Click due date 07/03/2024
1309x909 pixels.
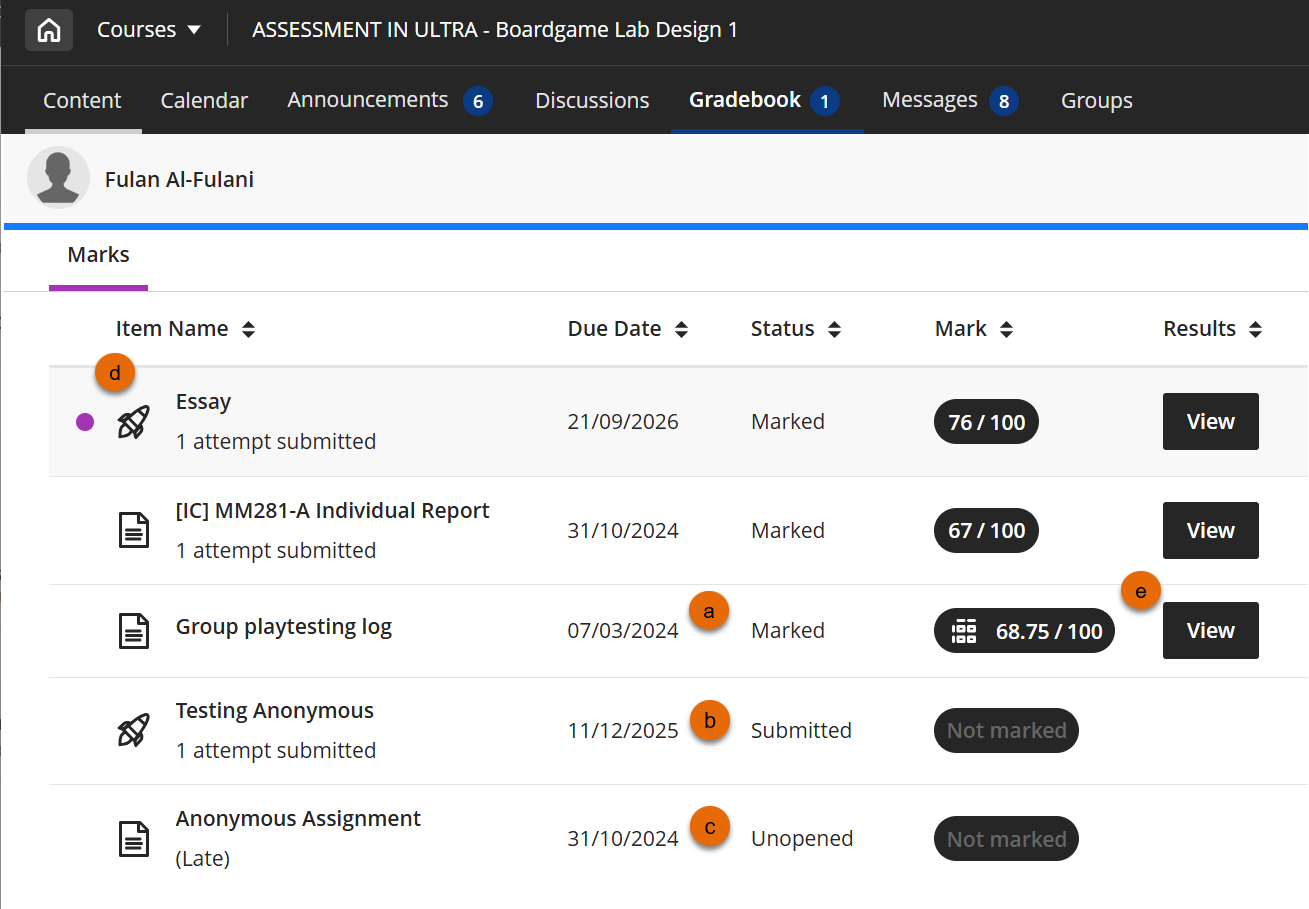pos(623,631)
